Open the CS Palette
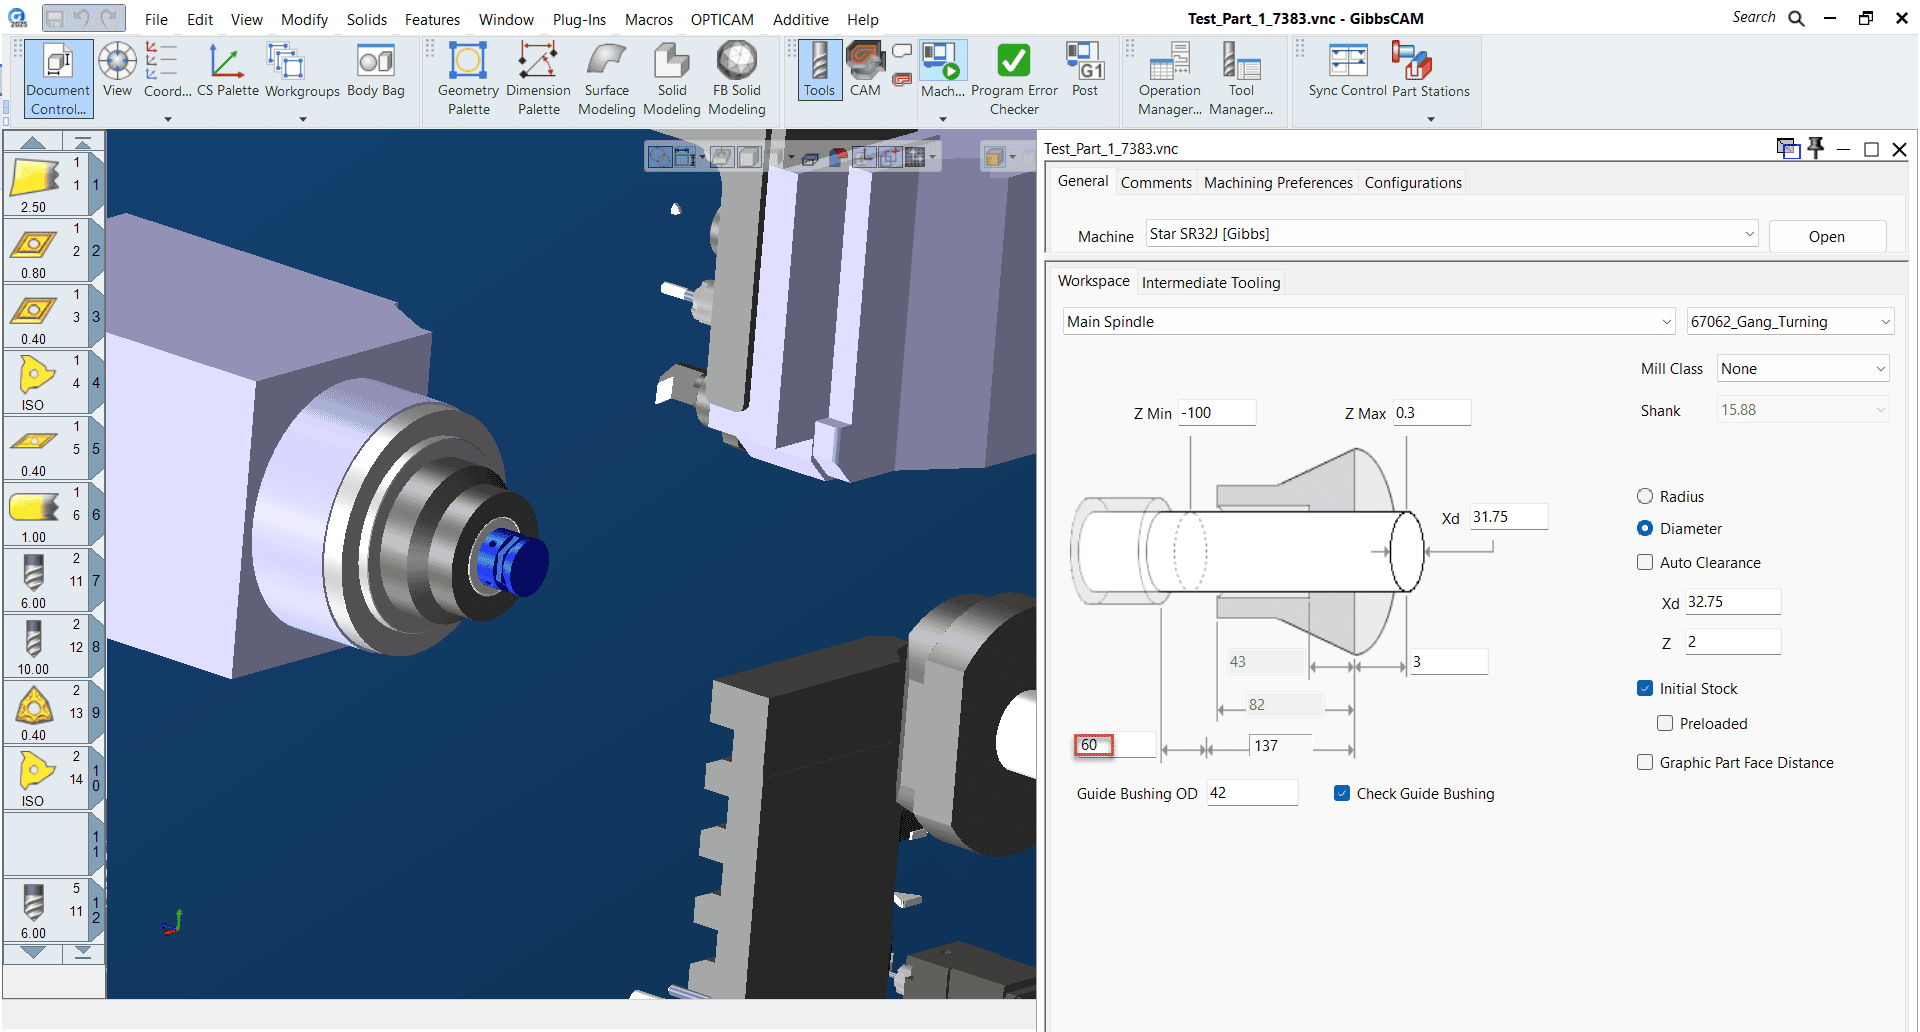Image resolution: width=1920 pixels, height=1032 pixels. [x=227, y=70]
